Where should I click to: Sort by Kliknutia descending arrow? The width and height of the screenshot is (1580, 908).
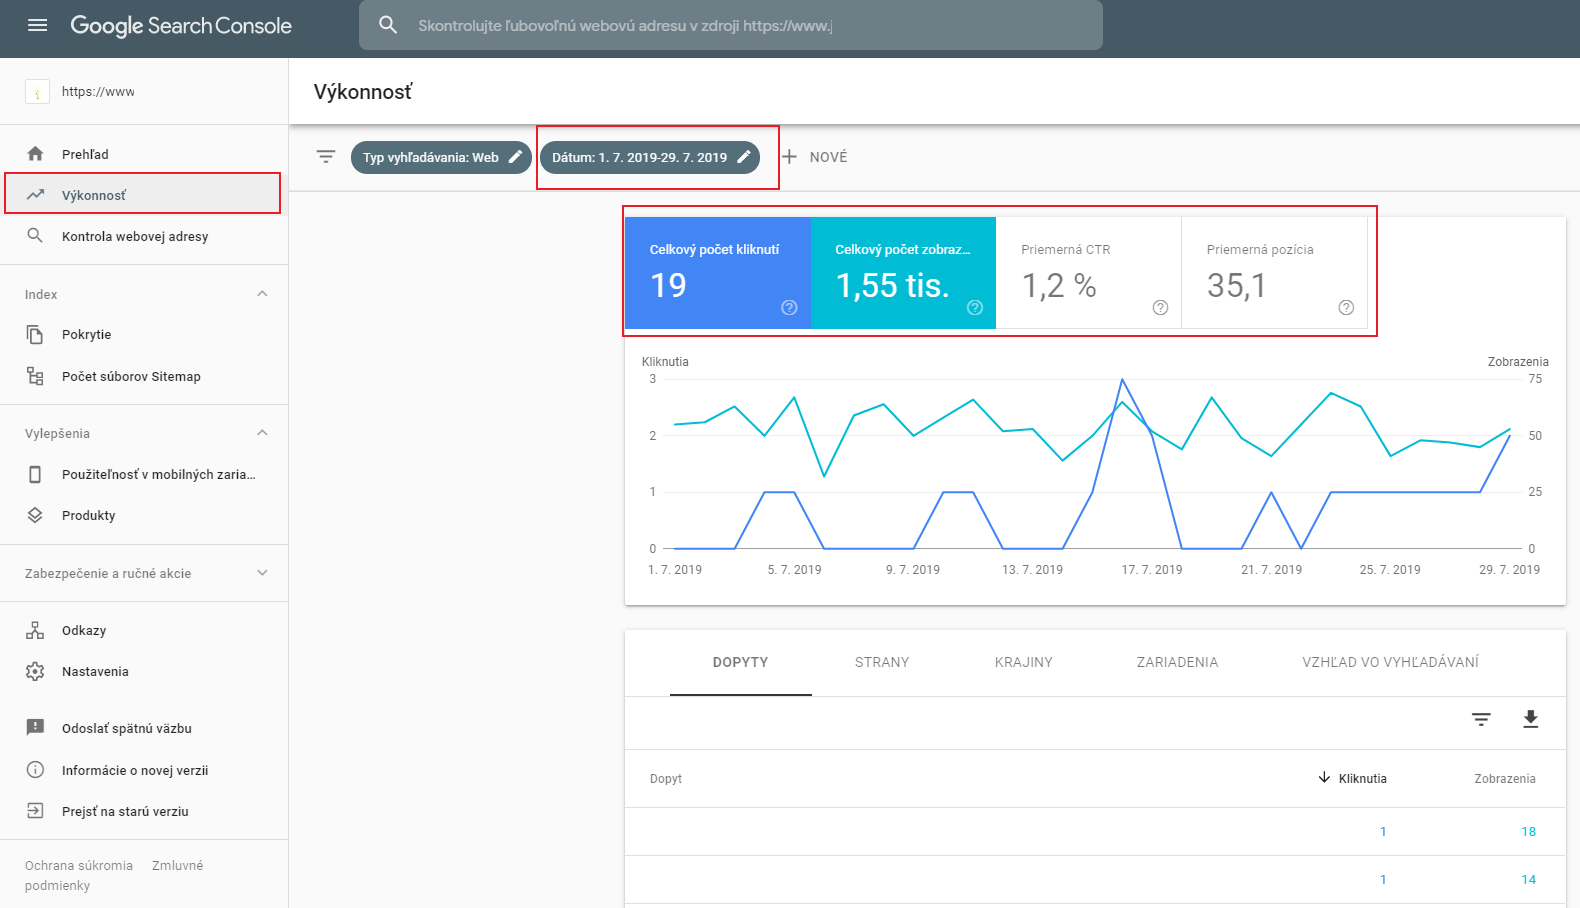1324,778
